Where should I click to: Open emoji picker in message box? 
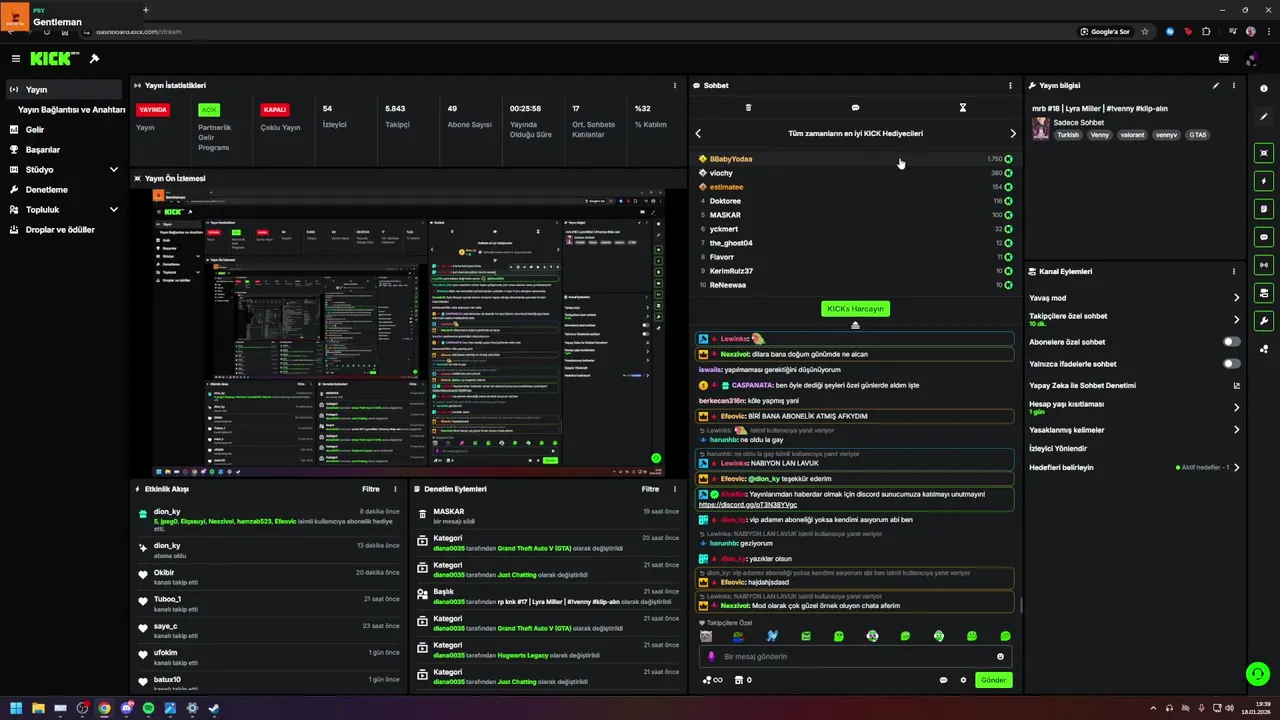[x=1000, y=657]
